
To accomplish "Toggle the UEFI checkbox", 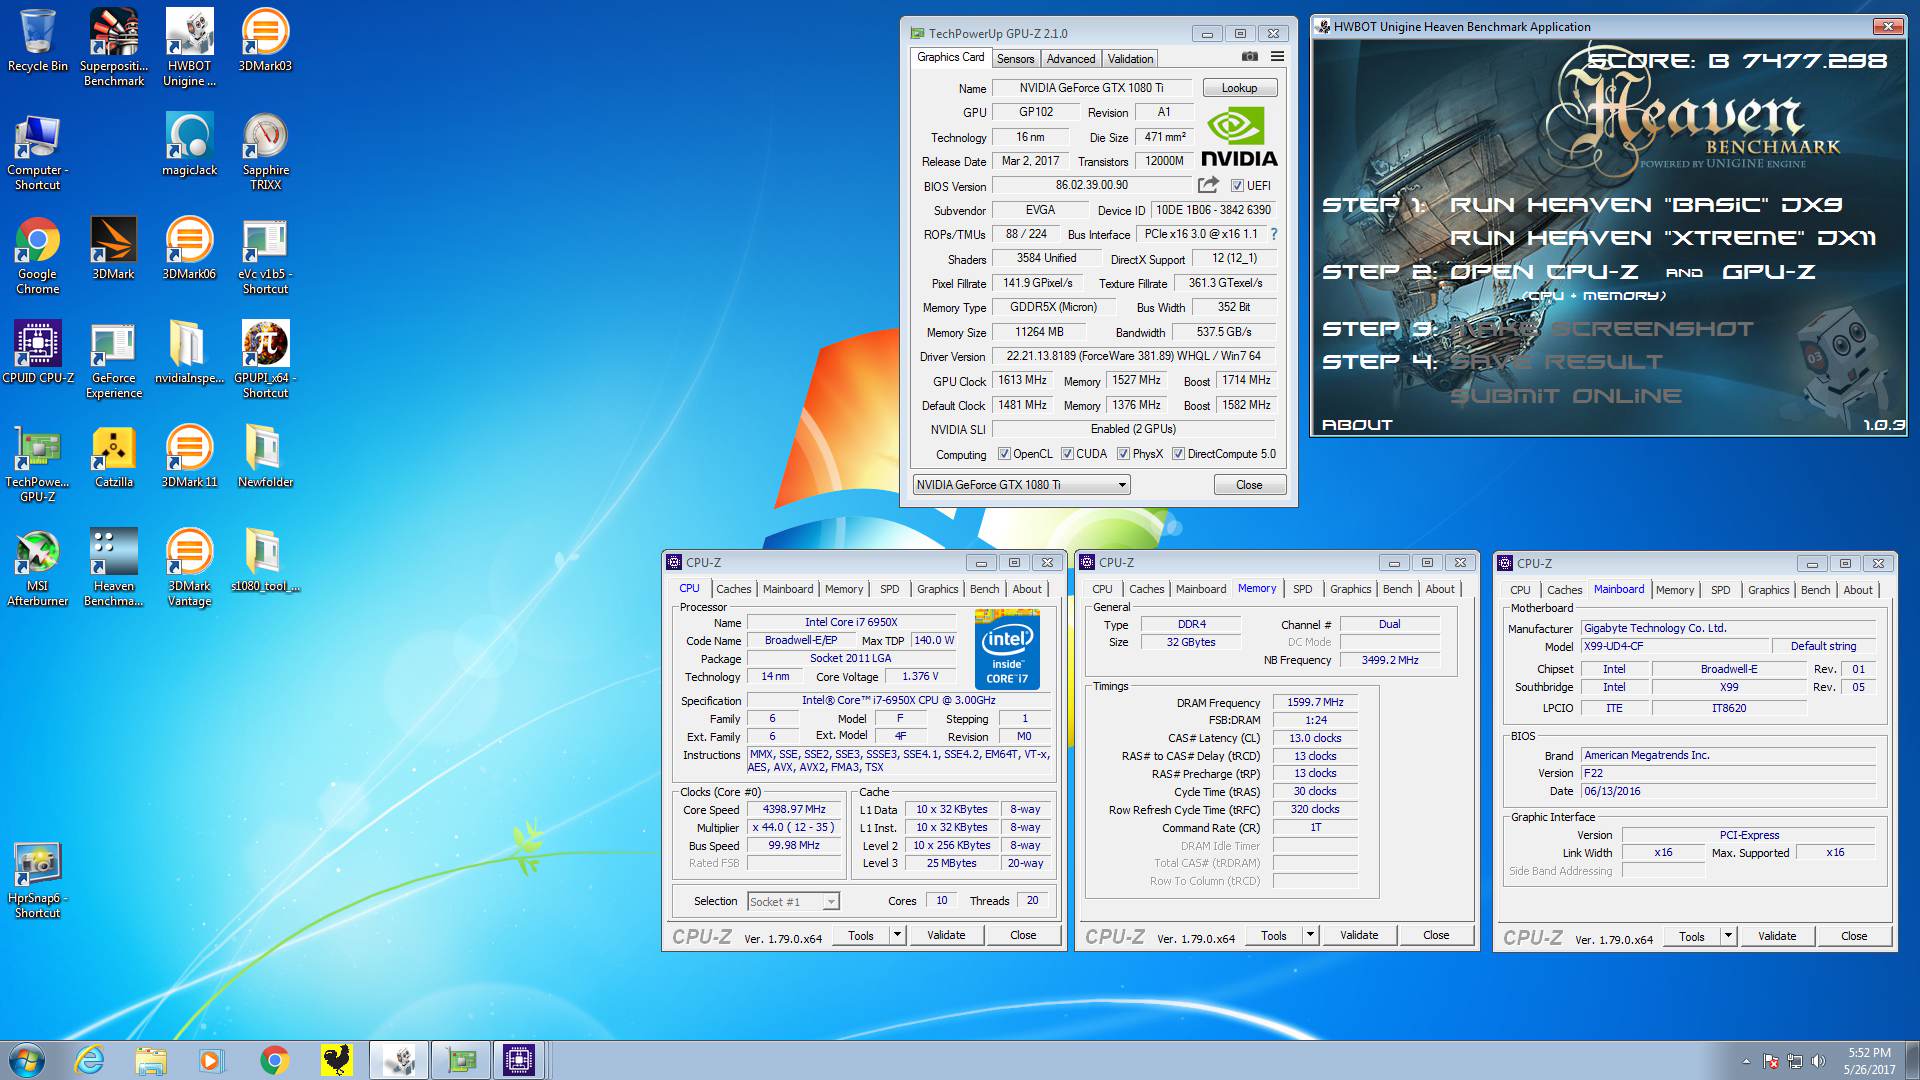I will [x=1237, y=186].
